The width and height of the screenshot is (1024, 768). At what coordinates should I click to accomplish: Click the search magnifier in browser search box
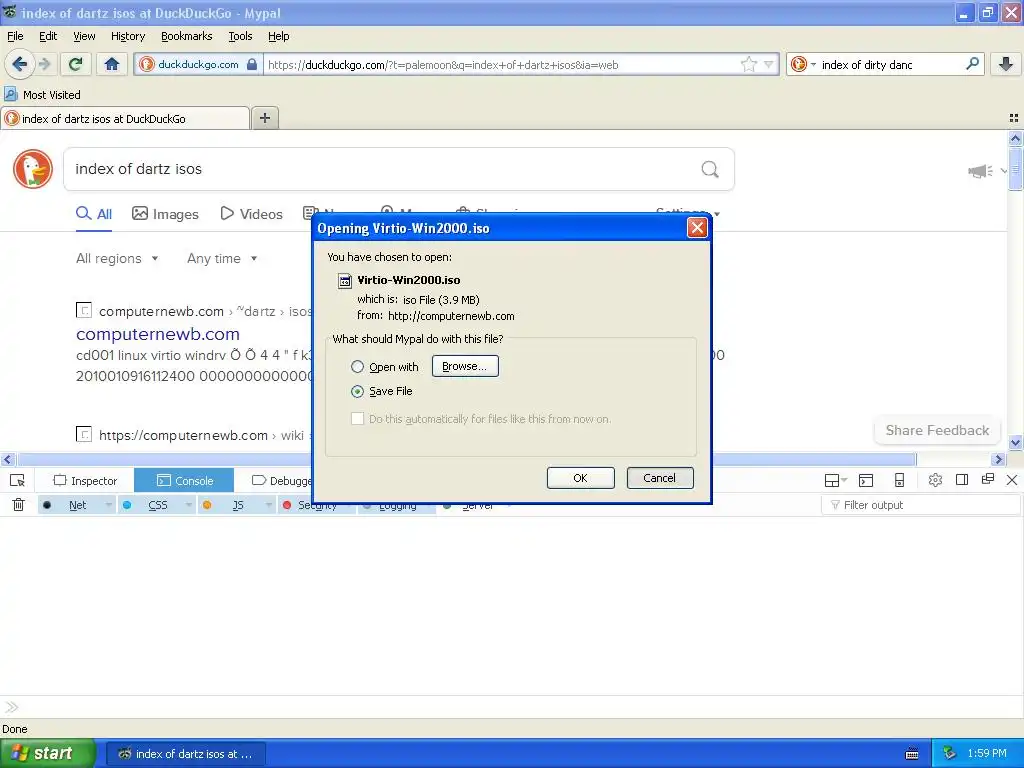click(x=972, y=64)
